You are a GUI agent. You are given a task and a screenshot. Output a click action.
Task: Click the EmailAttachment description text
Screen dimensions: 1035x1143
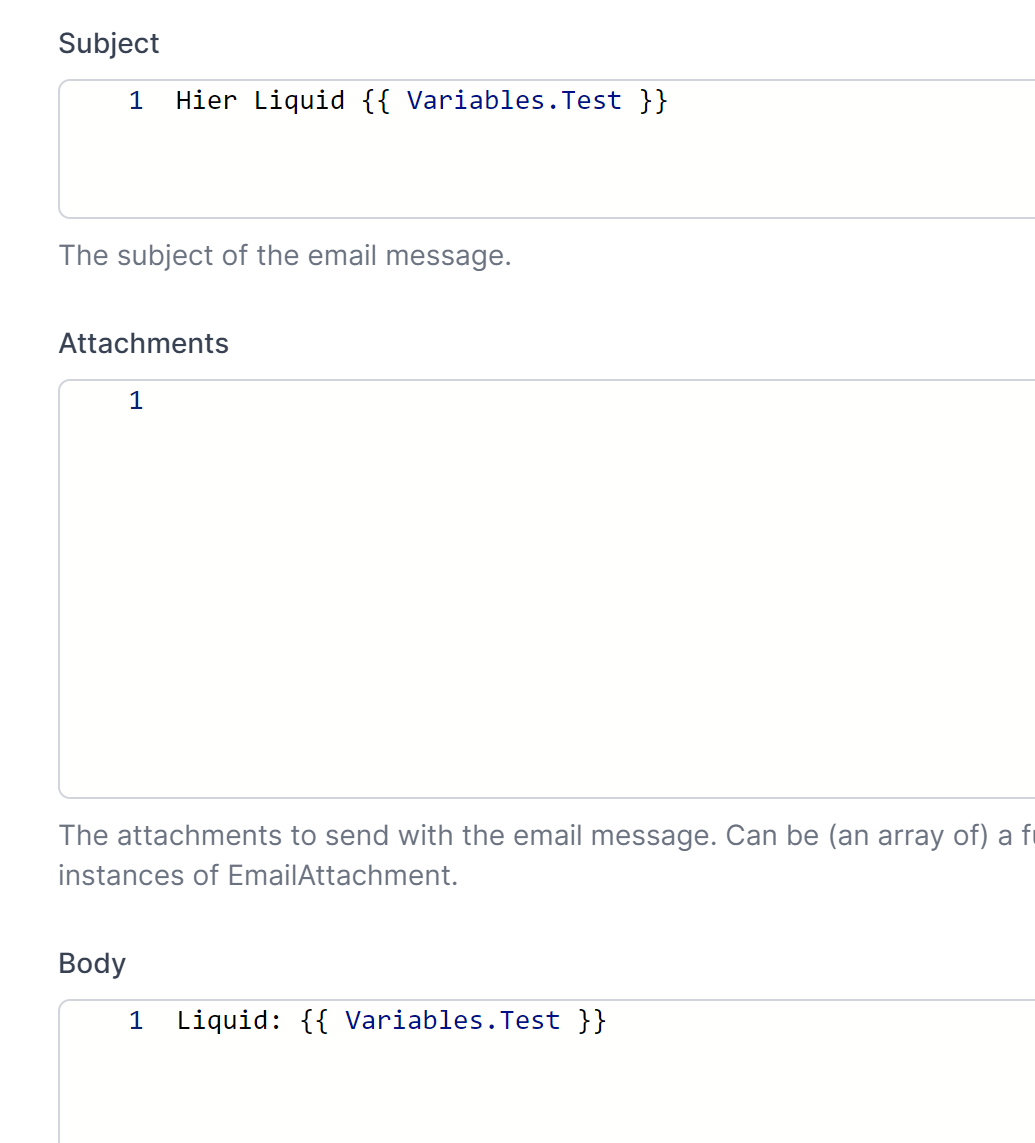pyautogui.click(x=258, y=875)
